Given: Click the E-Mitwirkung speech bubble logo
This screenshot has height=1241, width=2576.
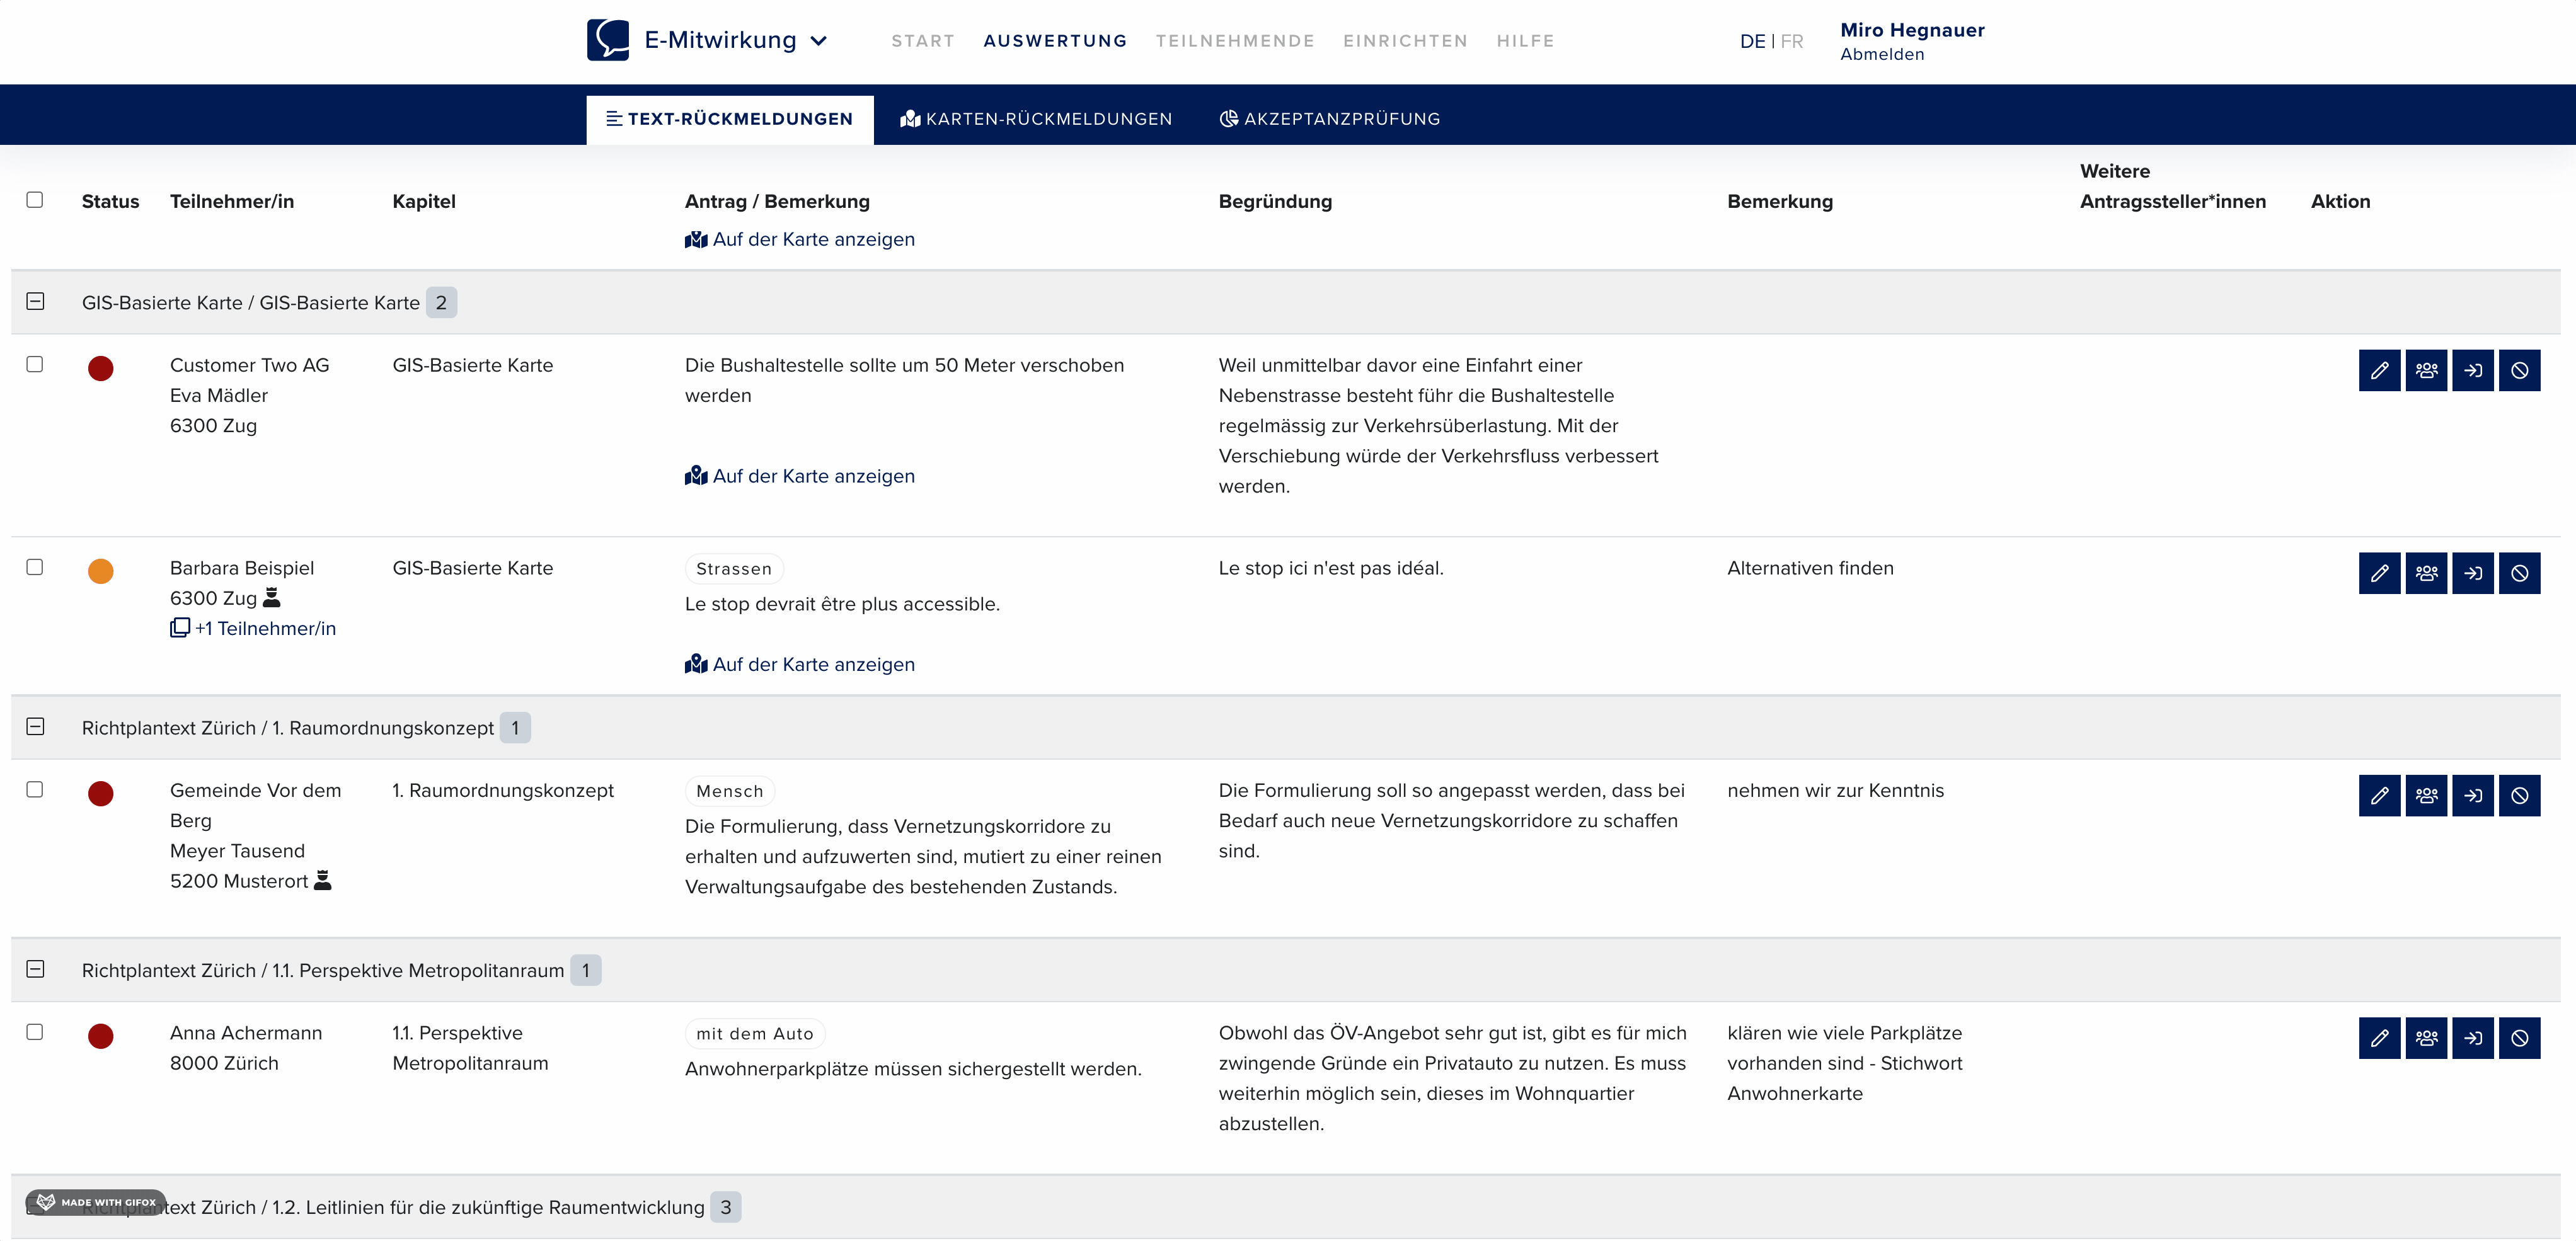Looking at the screenshot, I should point(608,40).
